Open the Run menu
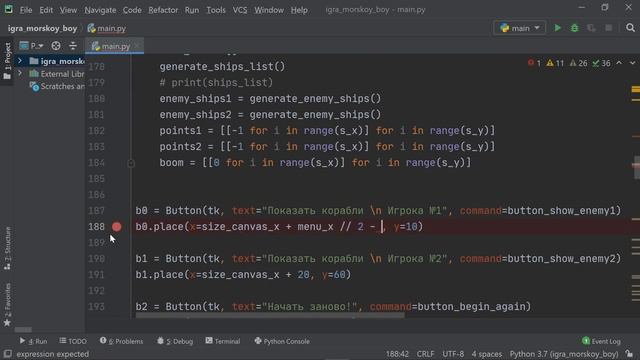The width and height of the screenshot is (640, 360). pyautogui.click(x=191, y=10)
